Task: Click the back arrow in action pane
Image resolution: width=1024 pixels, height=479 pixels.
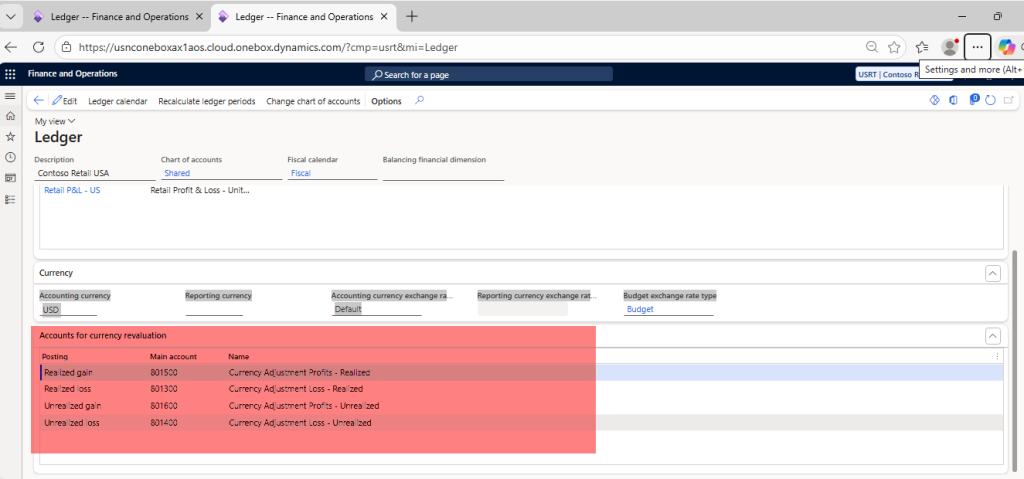Action: pos(39,101)
